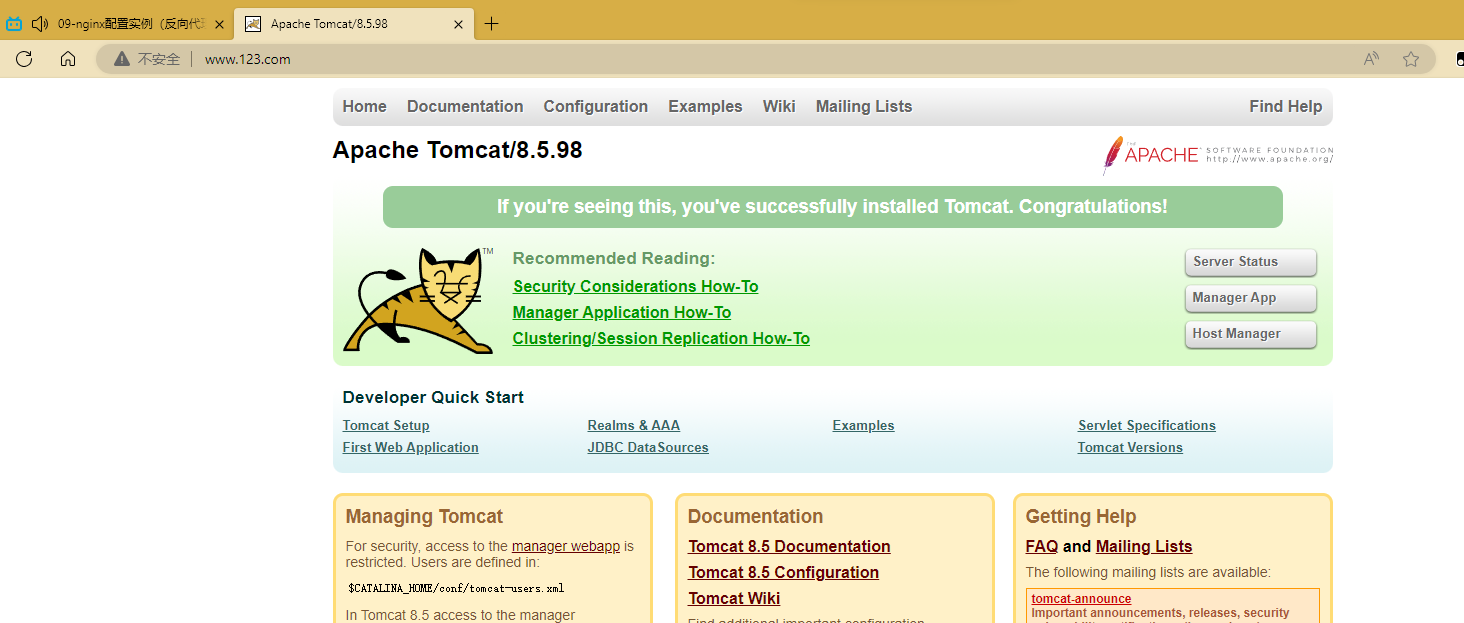Open Examples in the nav bar
The width and height of the screenshot is (1464, 623).
(x=705, y=106)
